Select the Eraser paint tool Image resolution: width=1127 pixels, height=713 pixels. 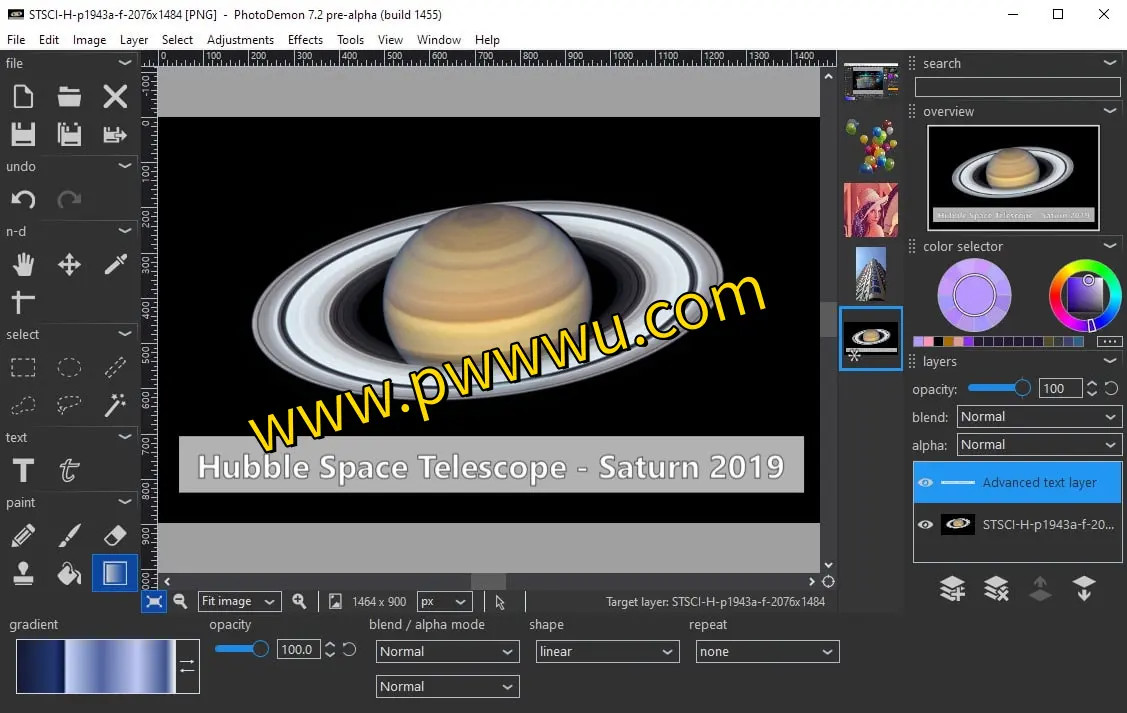[x=115, y=537]
